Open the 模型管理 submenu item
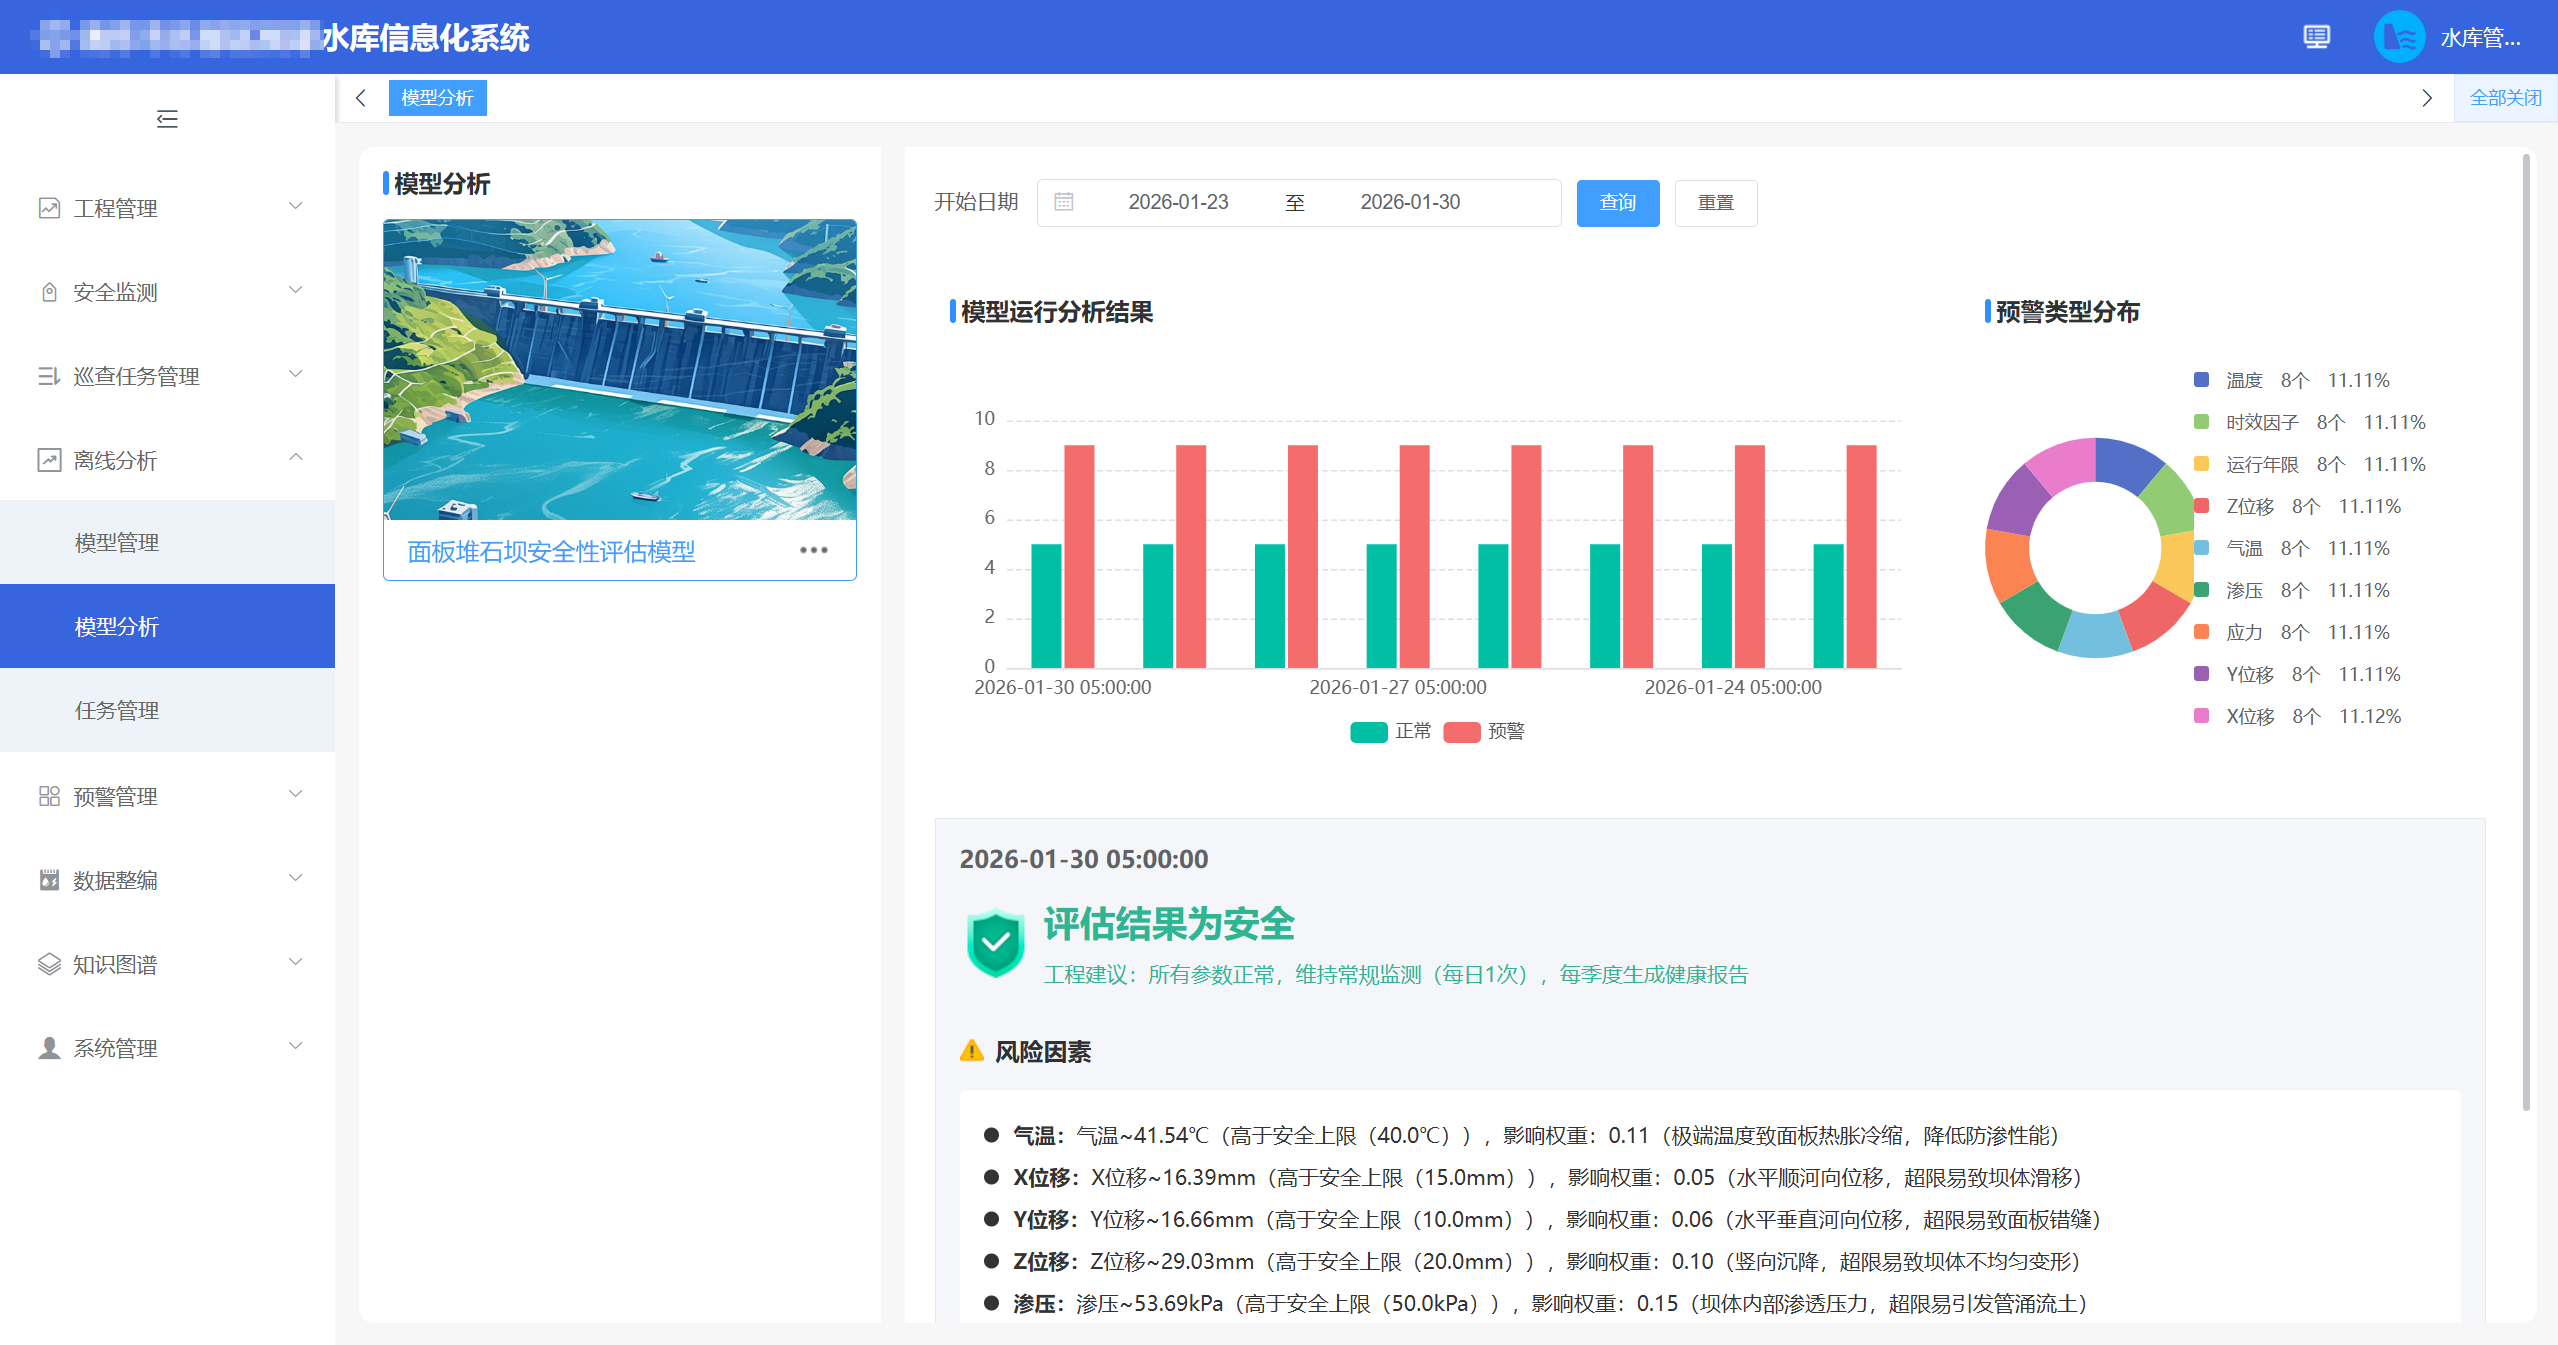 click(117, 542)
